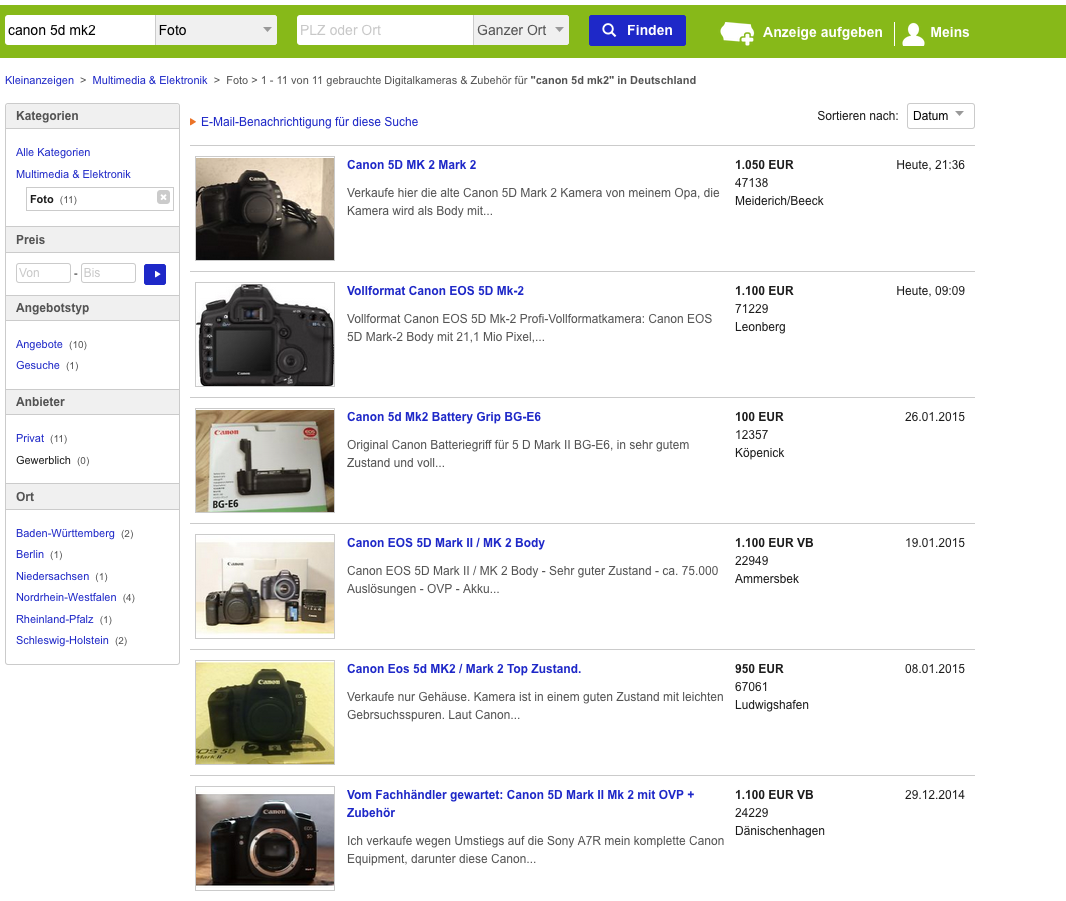
Task: Open the Ganzer Ort radius dropdown
Action: (x=521, y=30)
